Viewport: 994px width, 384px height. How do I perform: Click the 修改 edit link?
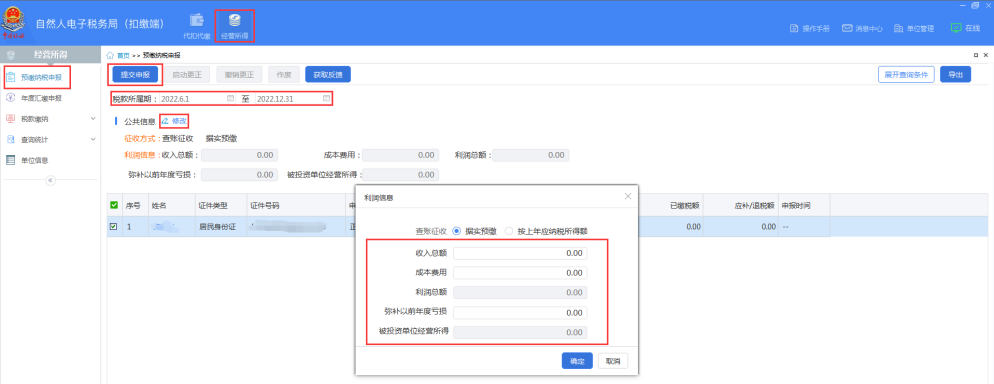[174, 120]
